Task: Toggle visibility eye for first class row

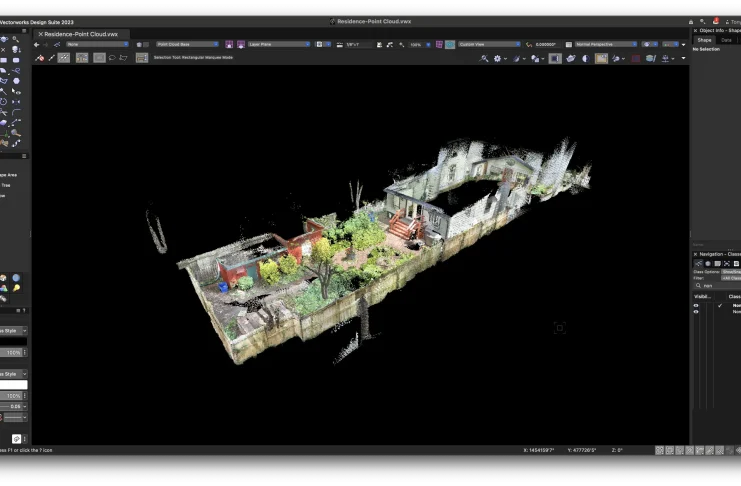Action: tap(696, 305)
